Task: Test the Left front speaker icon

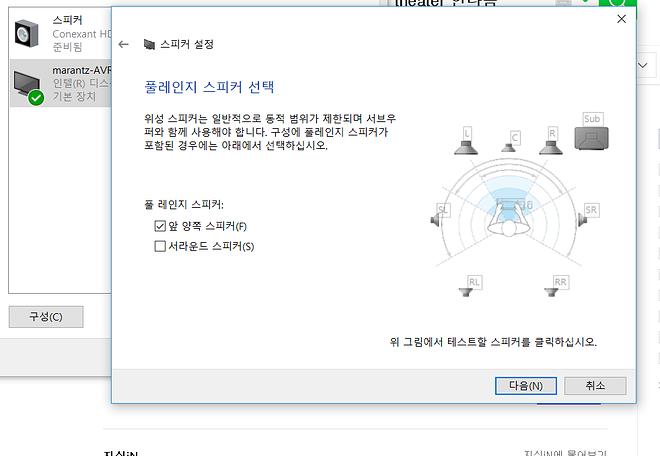Action: click(x=466, y=141)
